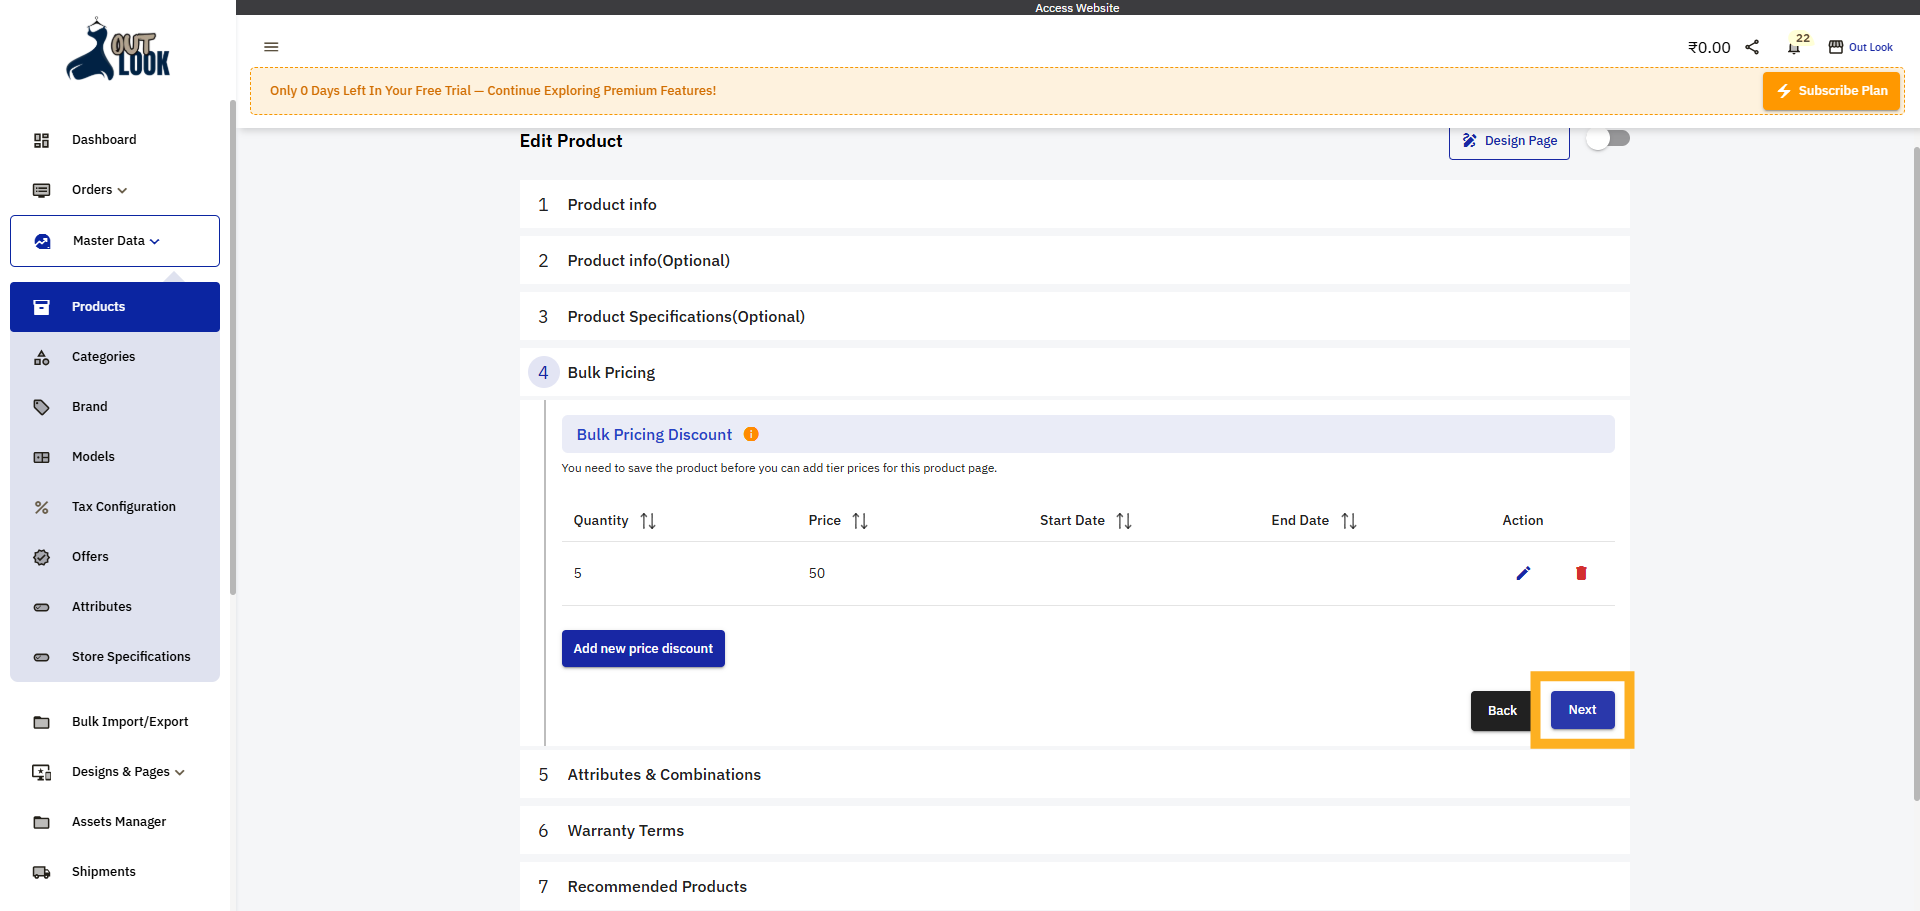
Task: Edit the bulk pricing row pencil icon
Action: click(x=1523, y=573)
